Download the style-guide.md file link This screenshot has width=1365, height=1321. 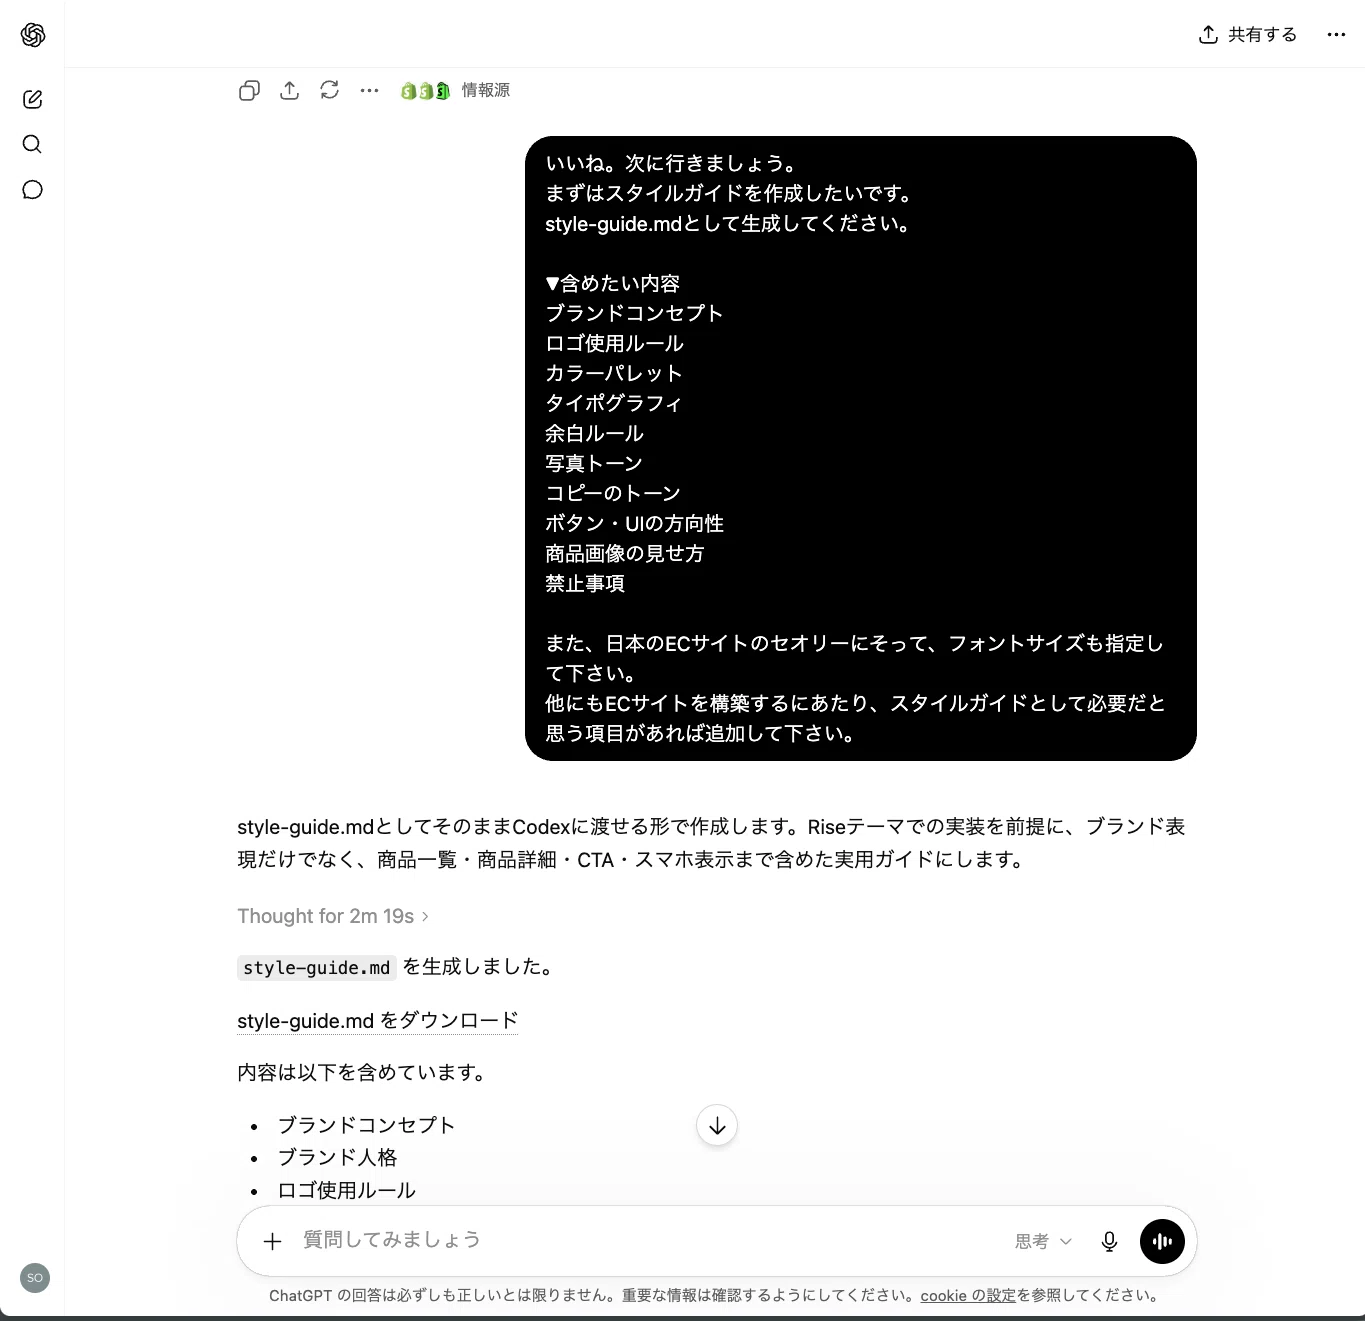377,1021
